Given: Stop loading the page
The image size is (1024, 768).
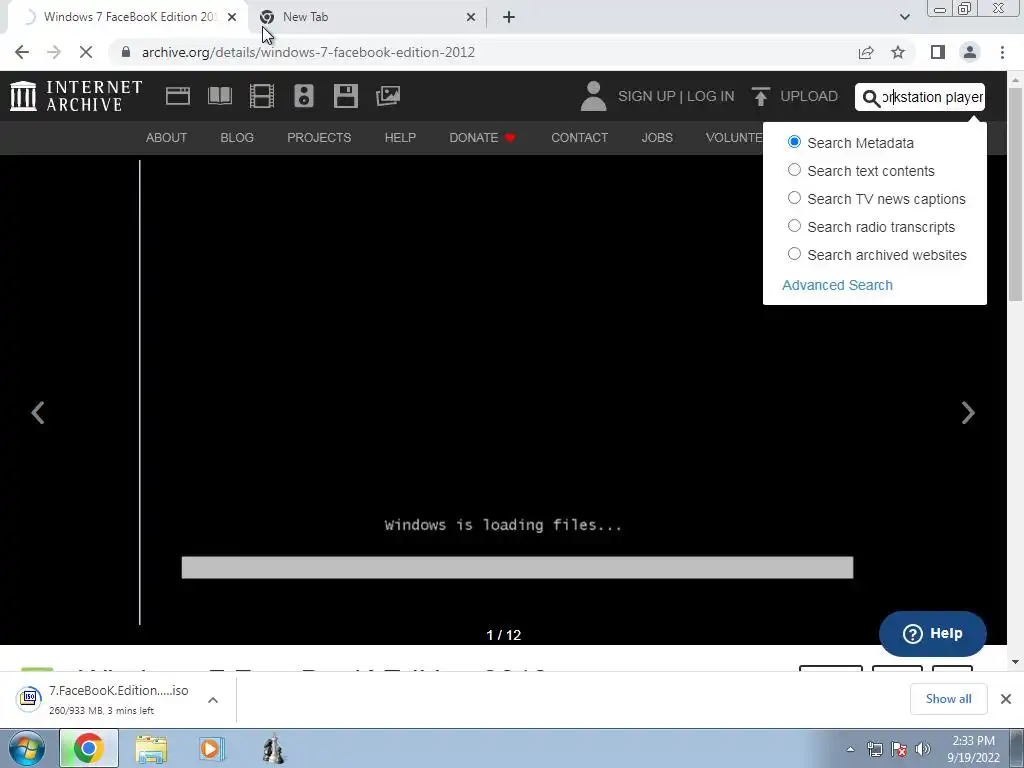Looking at the screenshot, I should pyautogui.click(x=86, y=52).
